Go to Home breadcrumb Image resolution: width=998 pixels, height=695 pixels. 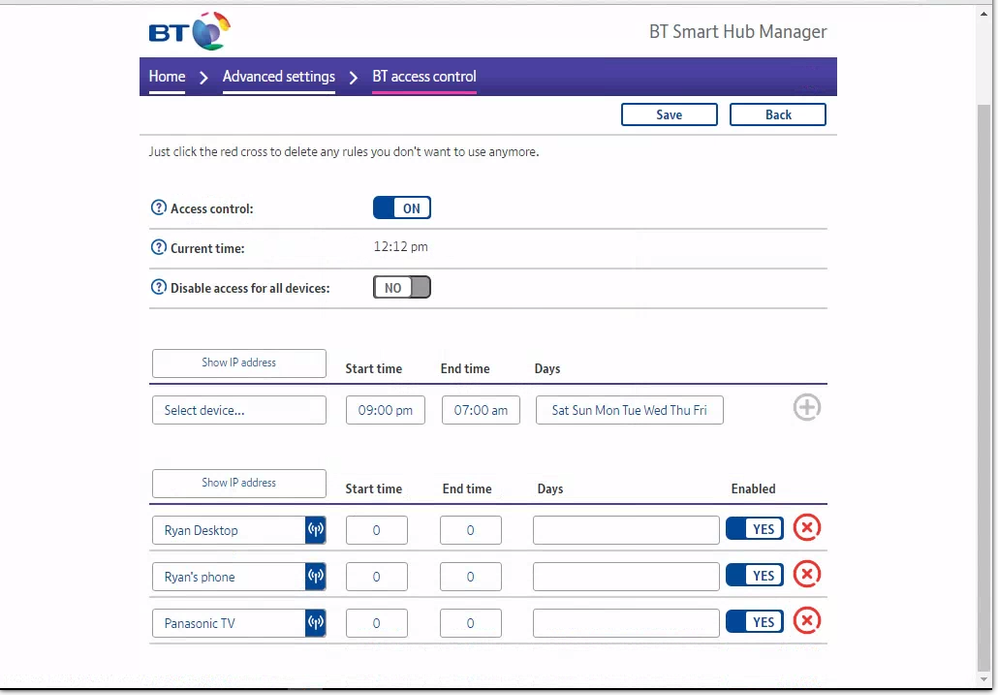[167, 76]
